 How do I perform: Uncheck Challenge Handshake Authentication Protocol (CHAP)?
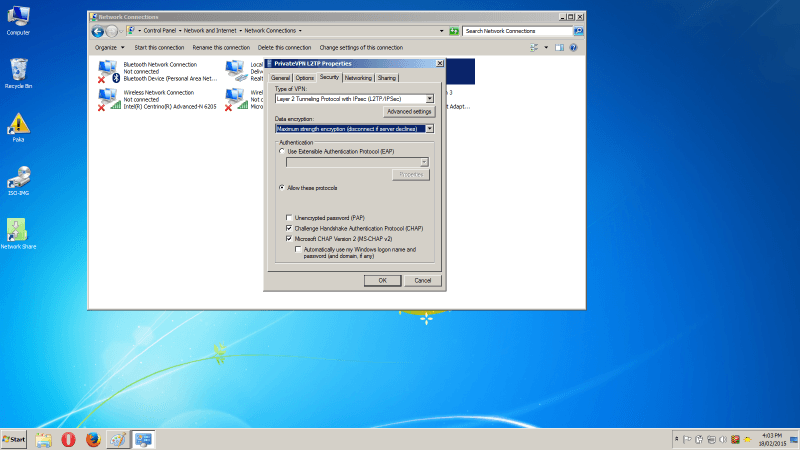coord(289,228)
